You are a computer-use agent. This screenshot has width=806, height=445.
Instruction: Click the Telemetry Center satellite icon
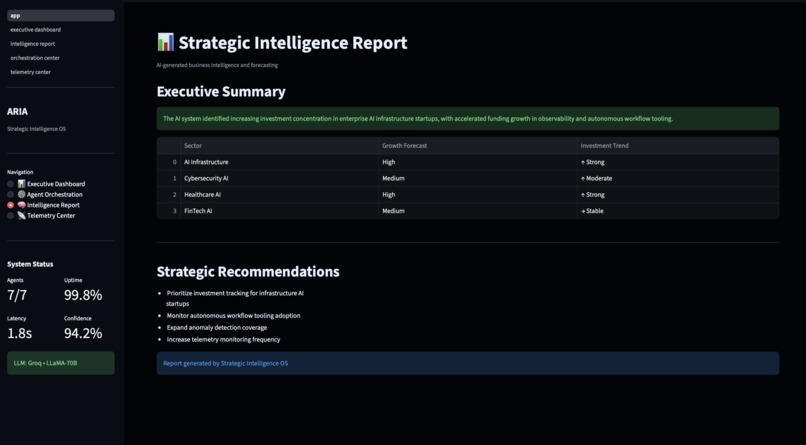[x=22, y=216]
